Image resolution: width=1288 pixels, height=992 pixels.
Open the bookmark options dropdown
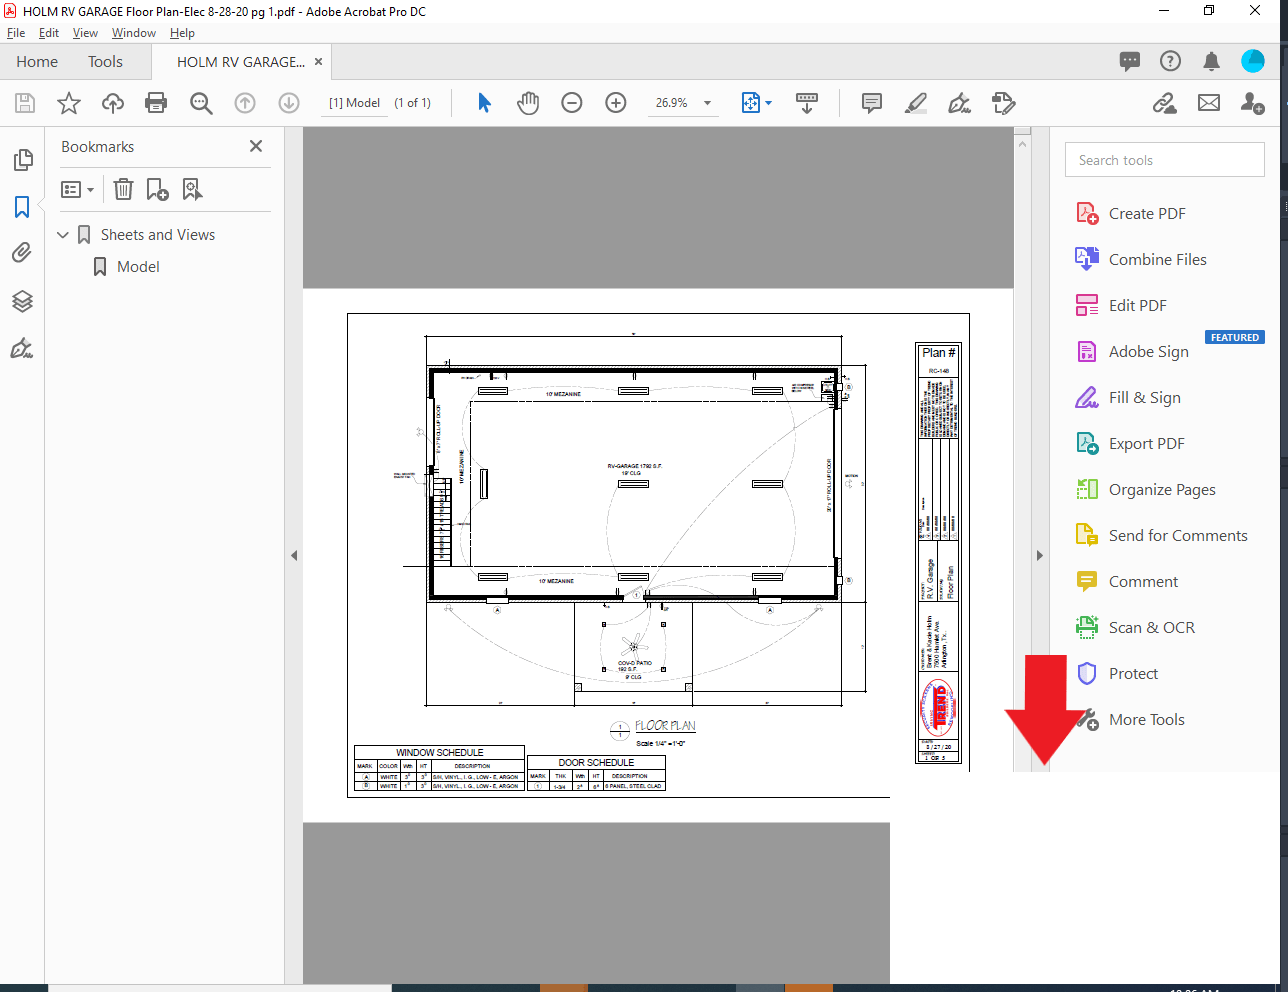(77, 189)
